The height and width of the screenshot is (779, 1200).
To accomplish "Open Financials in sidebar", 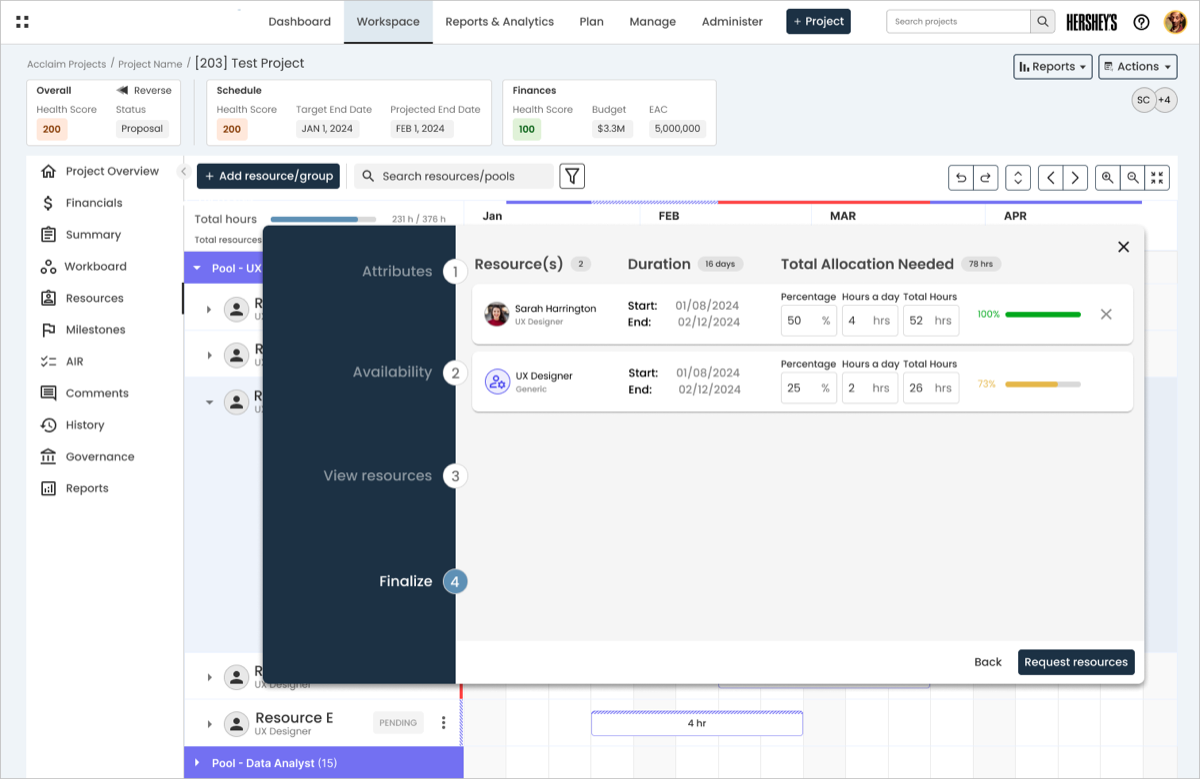I will click(x=81, y=203).
